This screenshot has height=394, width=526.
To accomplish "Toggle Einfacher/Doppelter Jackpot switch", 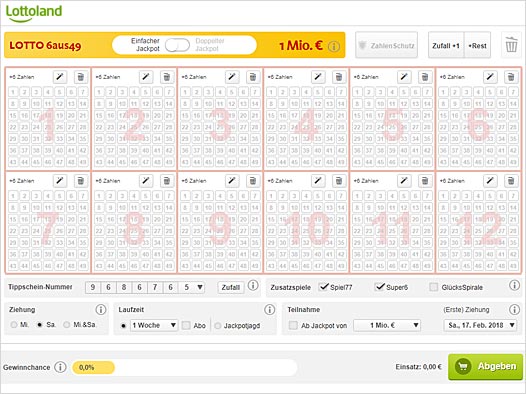I will 177,45.
